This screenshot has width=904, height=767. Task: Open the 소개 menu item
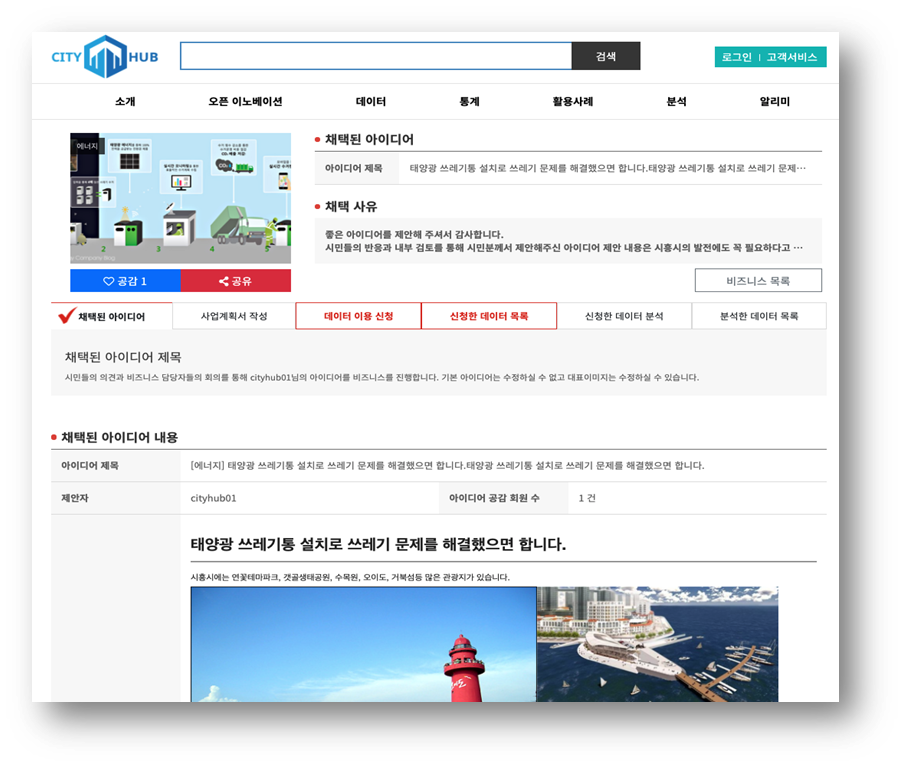coord(125,101)
